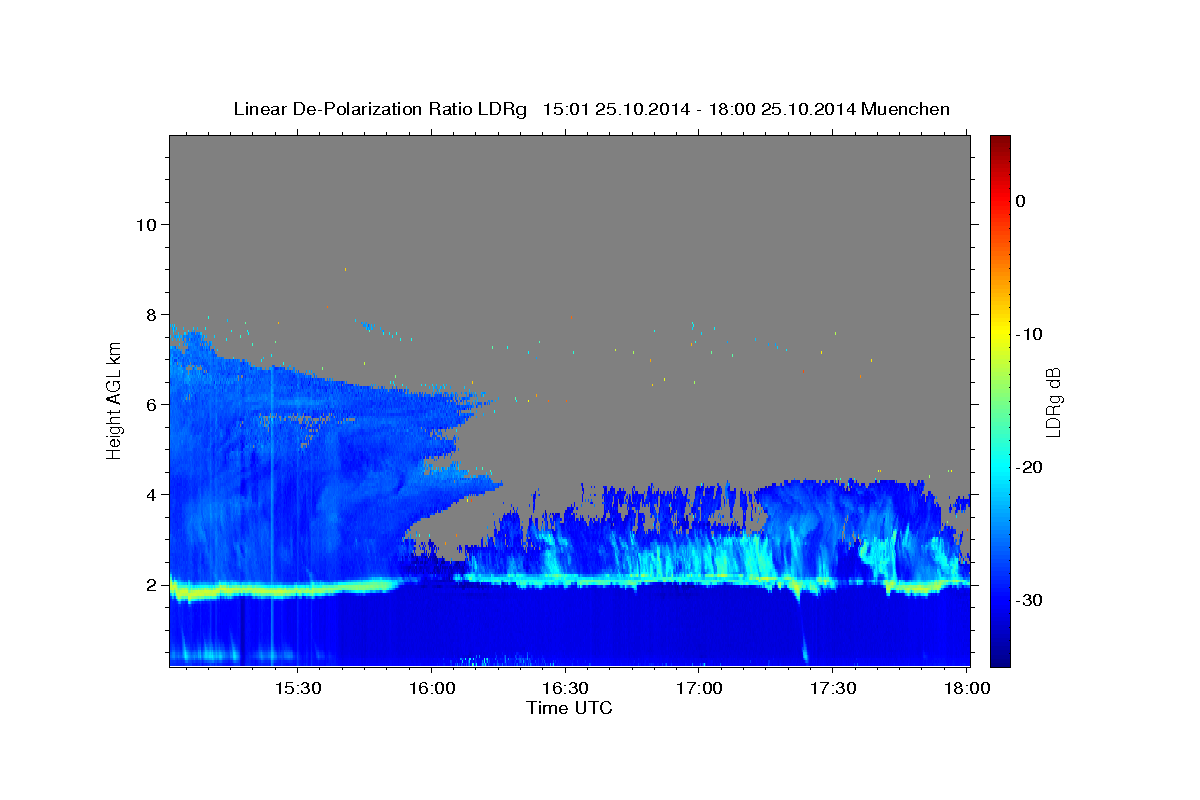Click the date range '15:01 25.10.2014' in the title
Screen dimensions: 1200x800
[615, 109]
